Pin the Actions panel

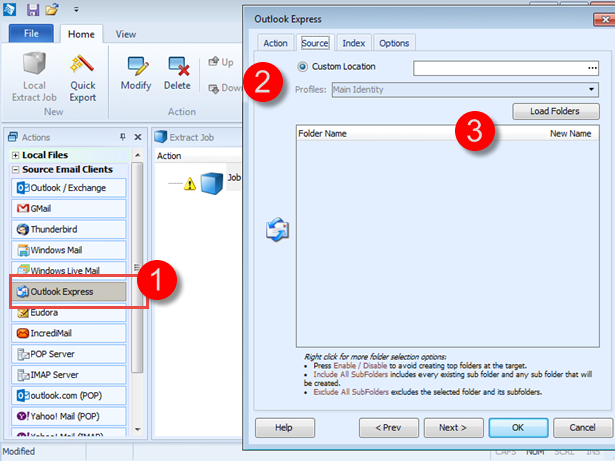tap(123, 137)
